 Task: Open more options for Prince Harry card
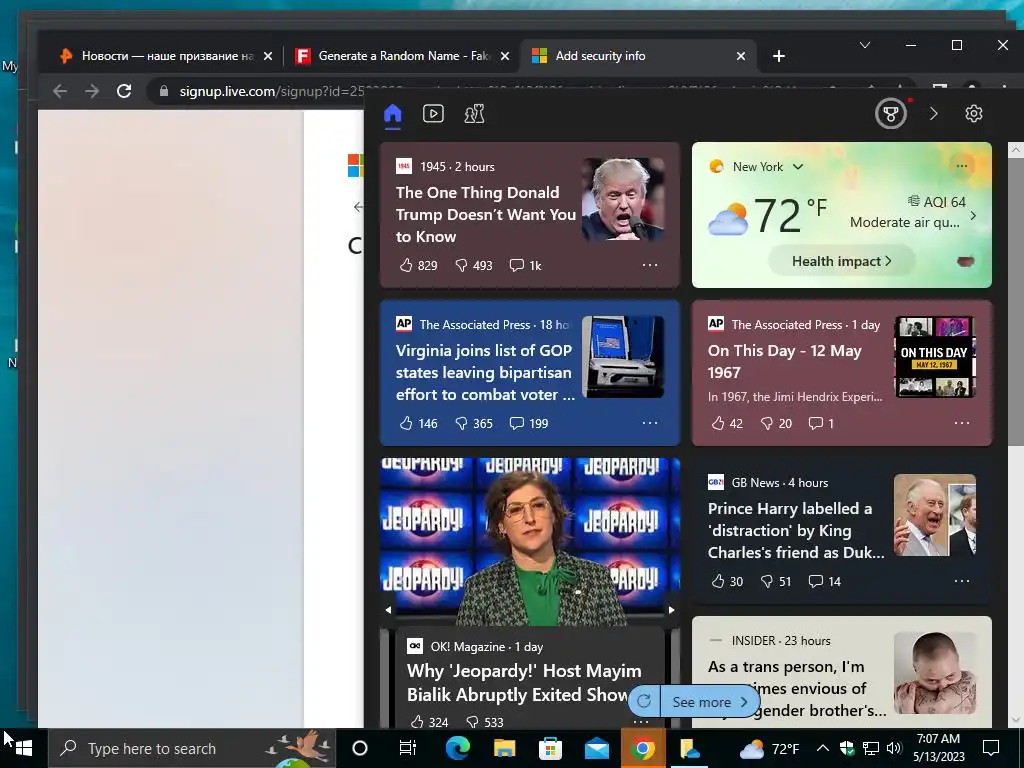coord(962,581)
